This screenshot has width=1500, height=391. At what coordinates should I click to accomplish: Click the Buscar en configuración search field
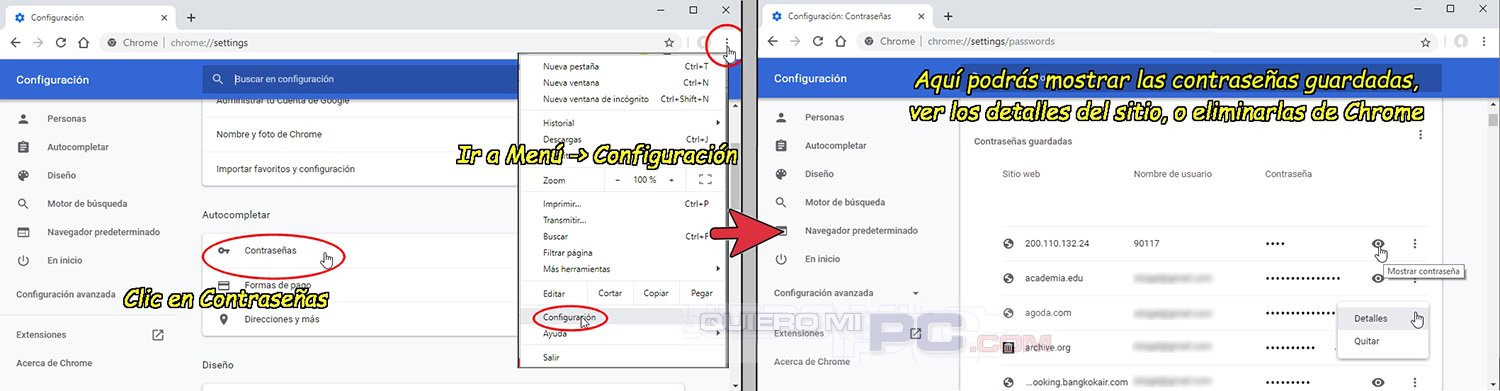tap(360, 79)
